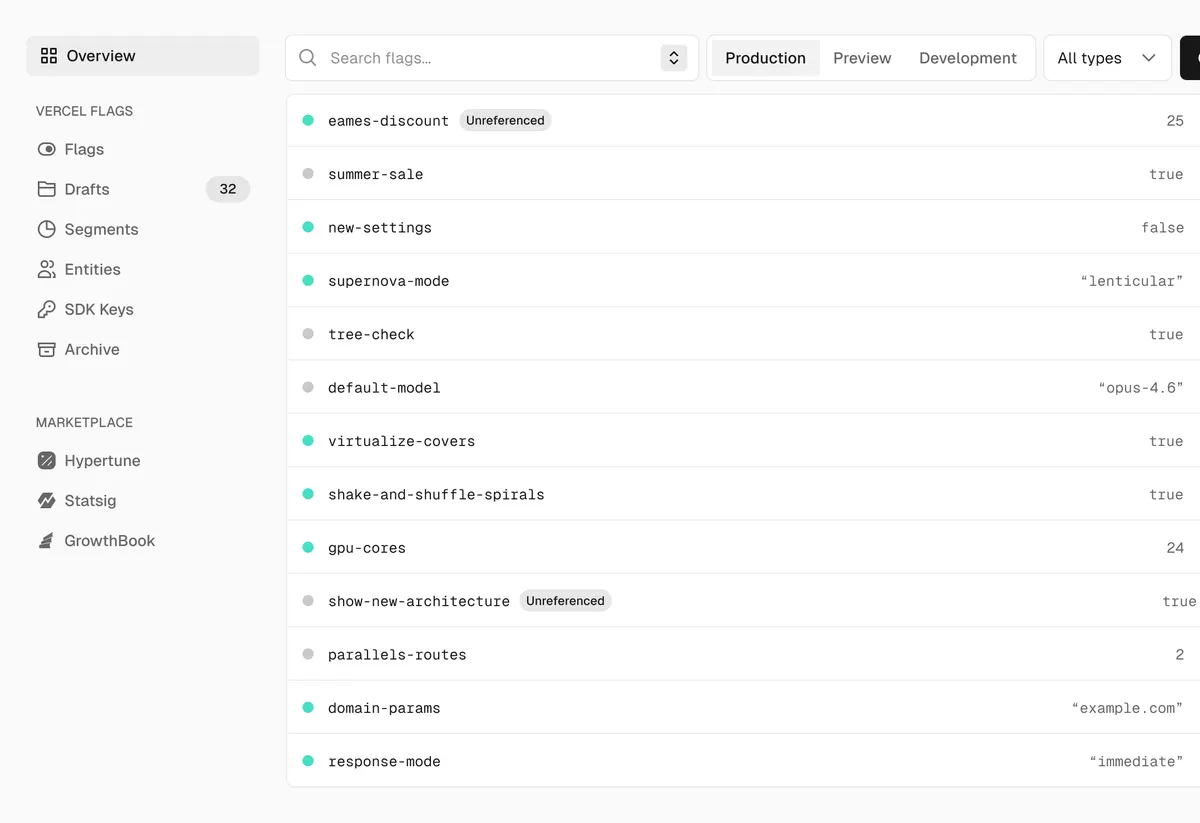1200x823 pixels.
Task: Click the green status dot for shake-and-shuffle-spirals
Action: pos(308,494)
